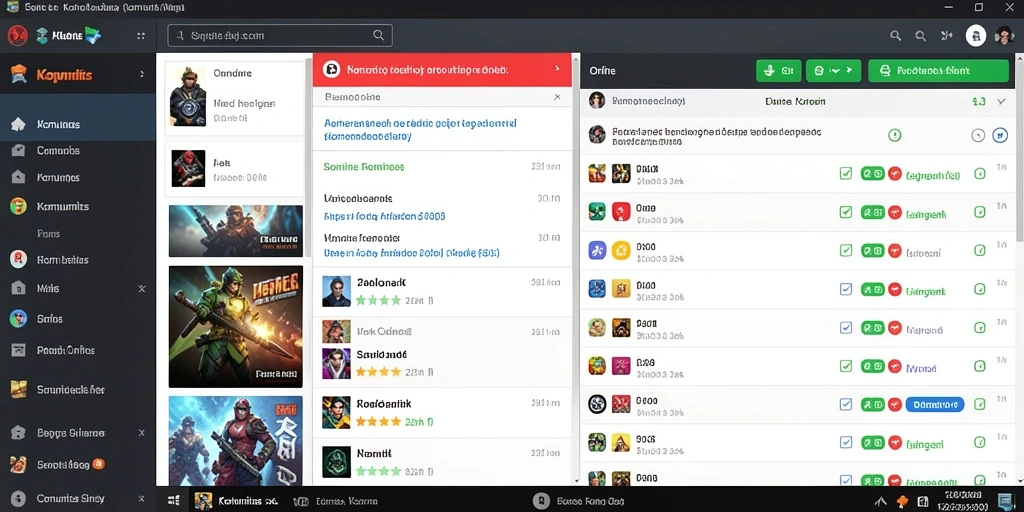
Task: Click the teal cube icon beside the red logo
Action: (42, 36)
